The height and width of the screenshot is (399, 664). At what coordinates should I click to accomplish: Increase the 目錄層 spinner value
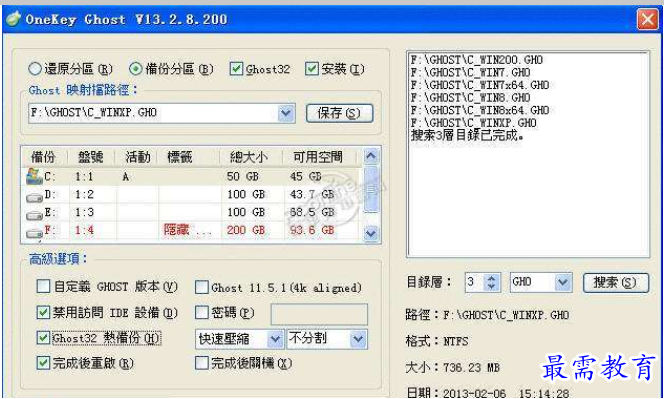491,278
